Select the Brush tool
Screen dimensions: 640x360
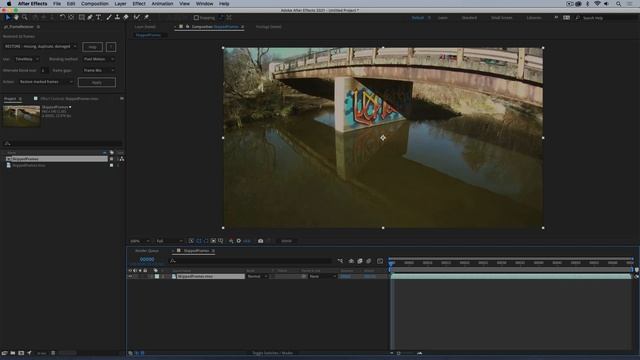click(109, 18)
